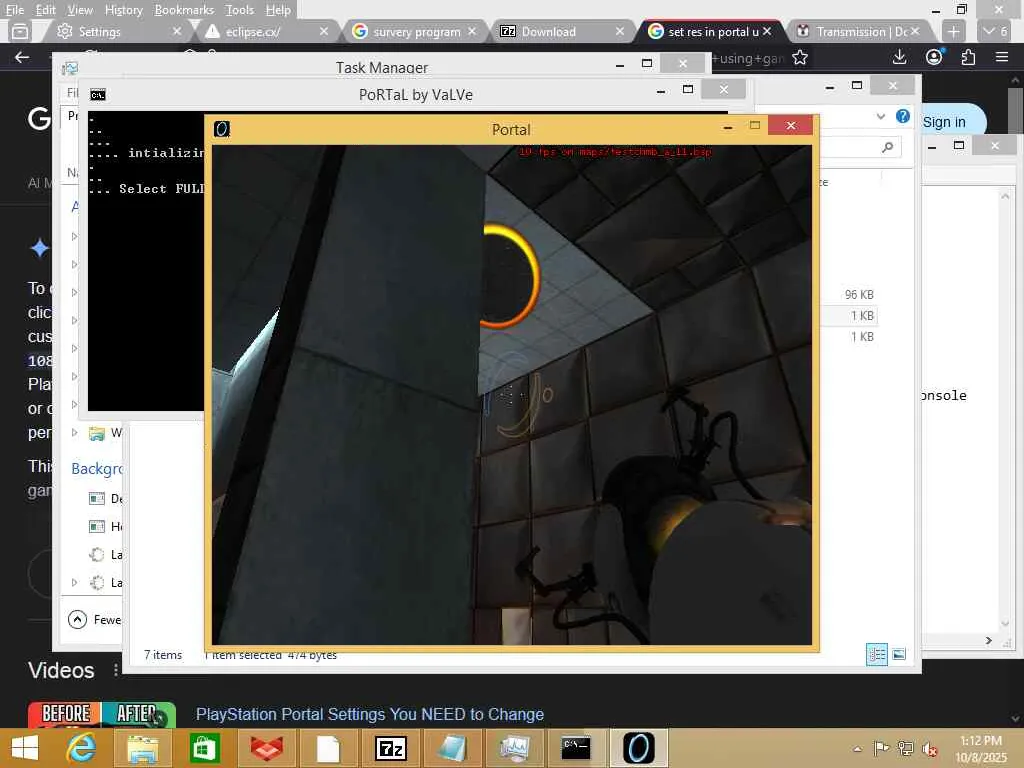Close the Settings browser tab
The height and width of the screenshot is (768, 1024).
(x=177, y=31)
